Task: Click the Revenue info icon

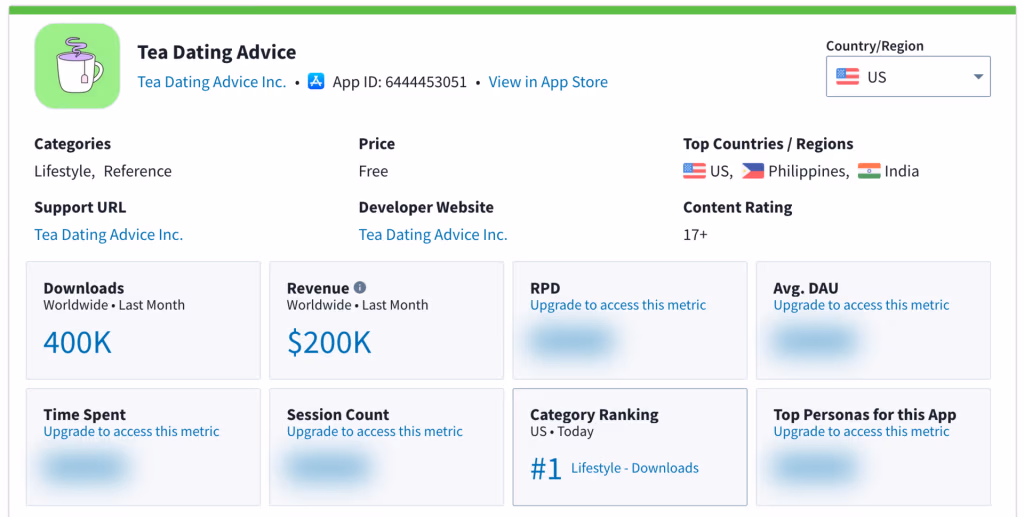Action: (360, 288)
